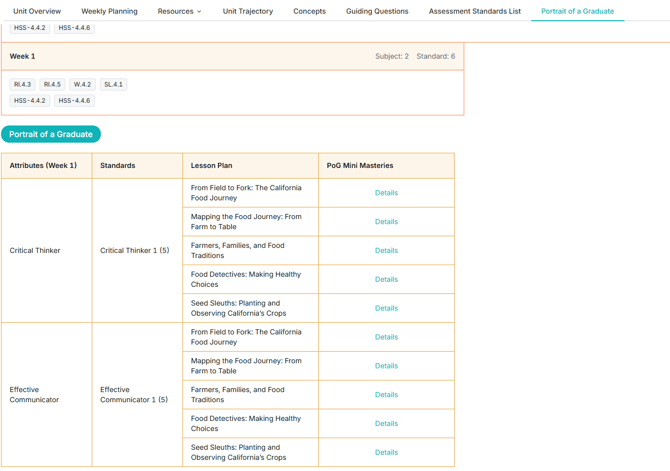View Details for Critical Thinker's Seed Sleuths lesson
The width and height of the screenshot is (670, 471).
click(x=386, y=308)
